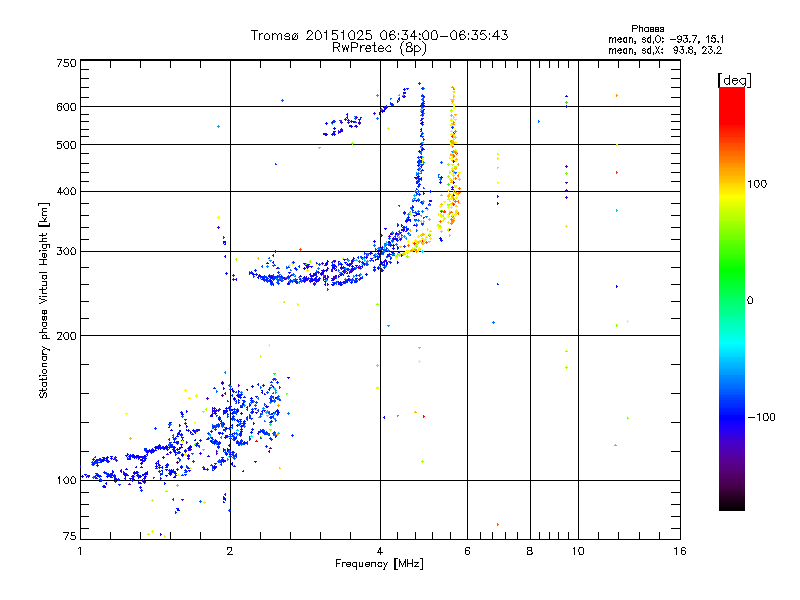Image resolution: width=800 pixels, height=600 pixels.
Task: Click the x-axis tick label '8'
Action: click(530, 551)
